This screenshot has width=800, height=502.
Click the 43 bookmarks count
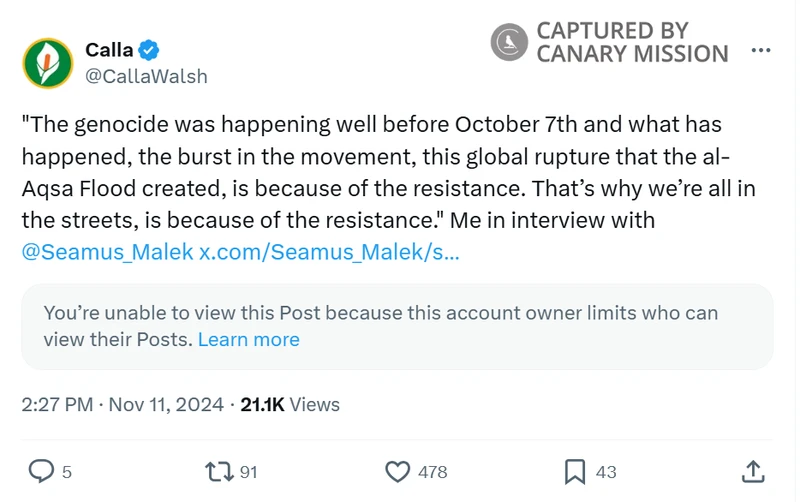[x=606, y=472]
